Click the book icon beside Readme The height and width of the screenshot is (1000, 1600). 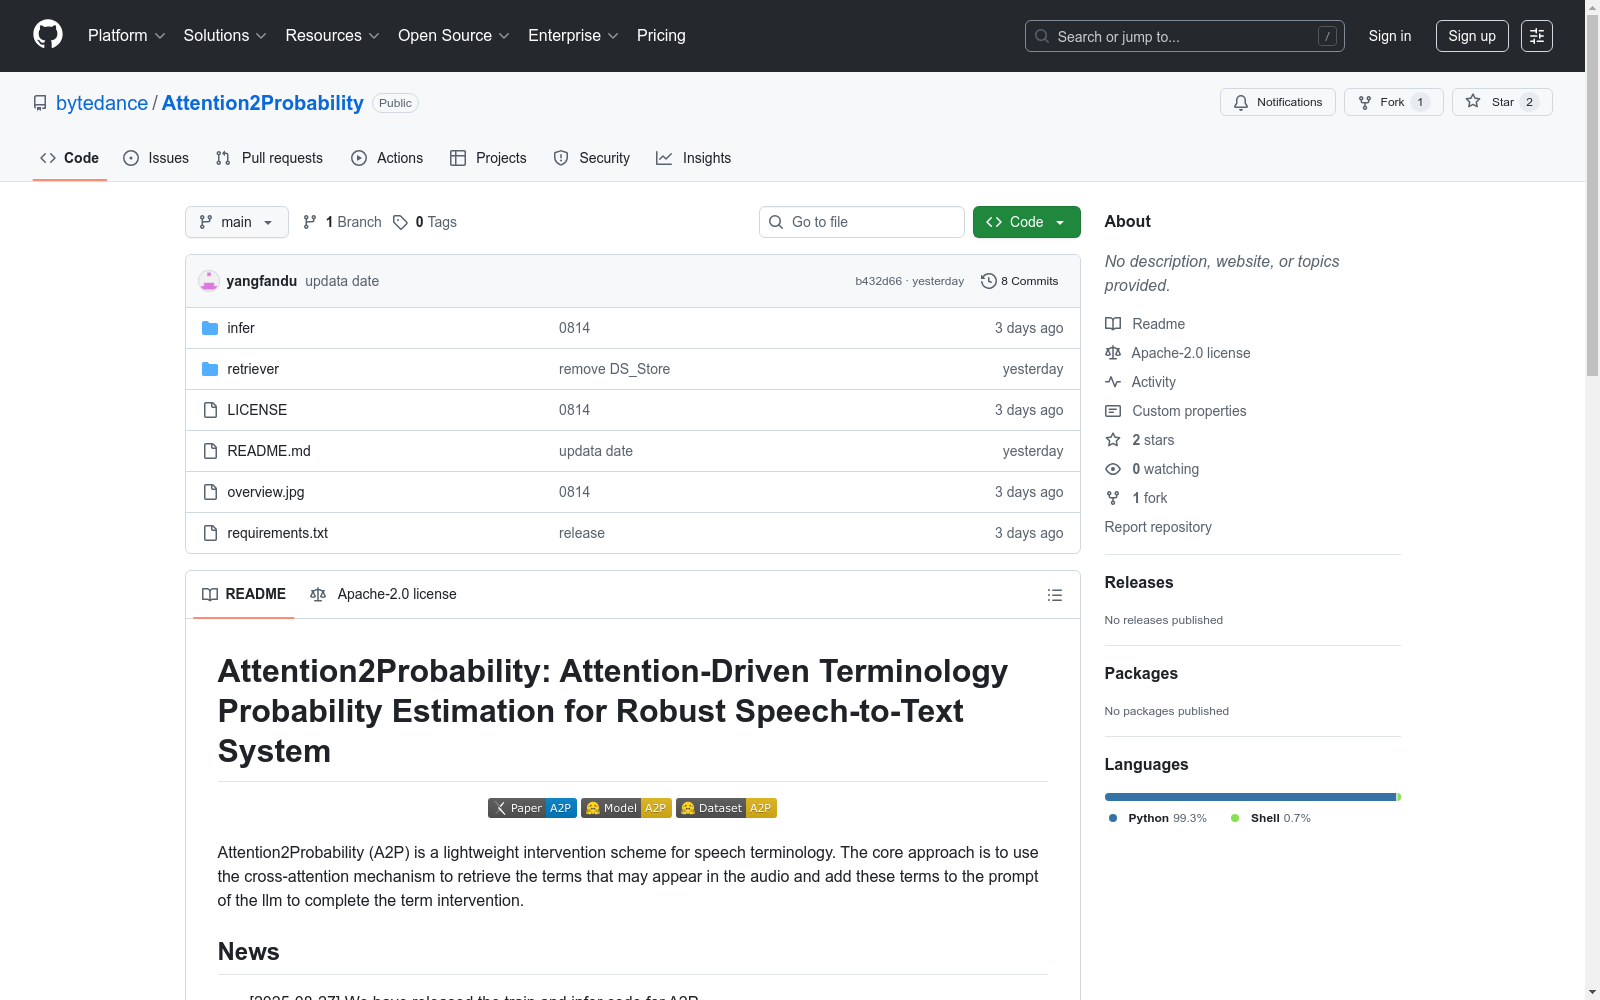tap(1113, 324)
